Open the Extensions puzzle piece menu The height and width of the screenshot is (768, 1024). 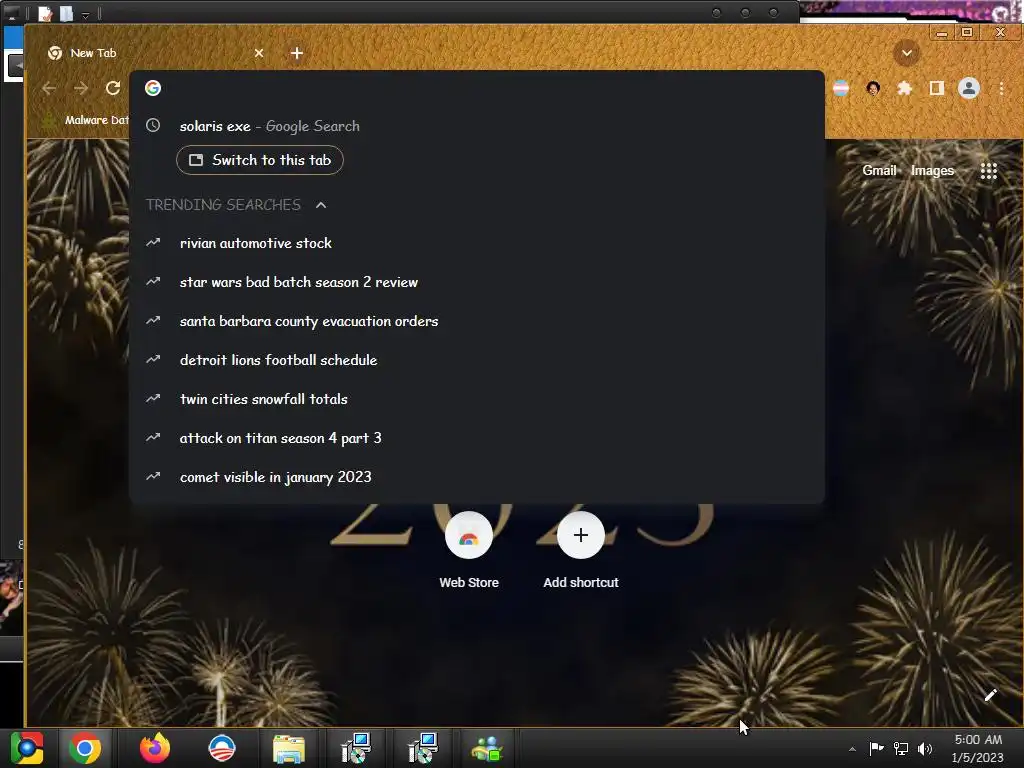point(904,88)
